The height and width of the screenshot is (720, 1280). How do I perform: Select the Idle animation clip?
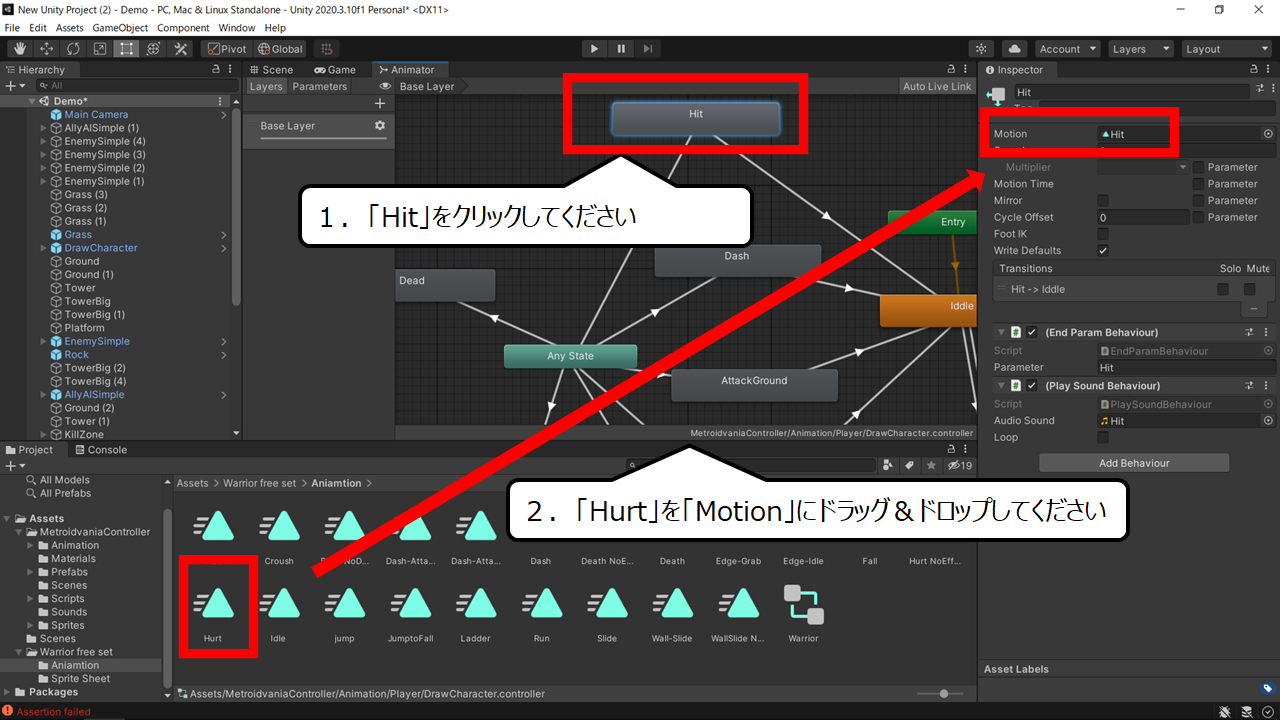point(278,613)
